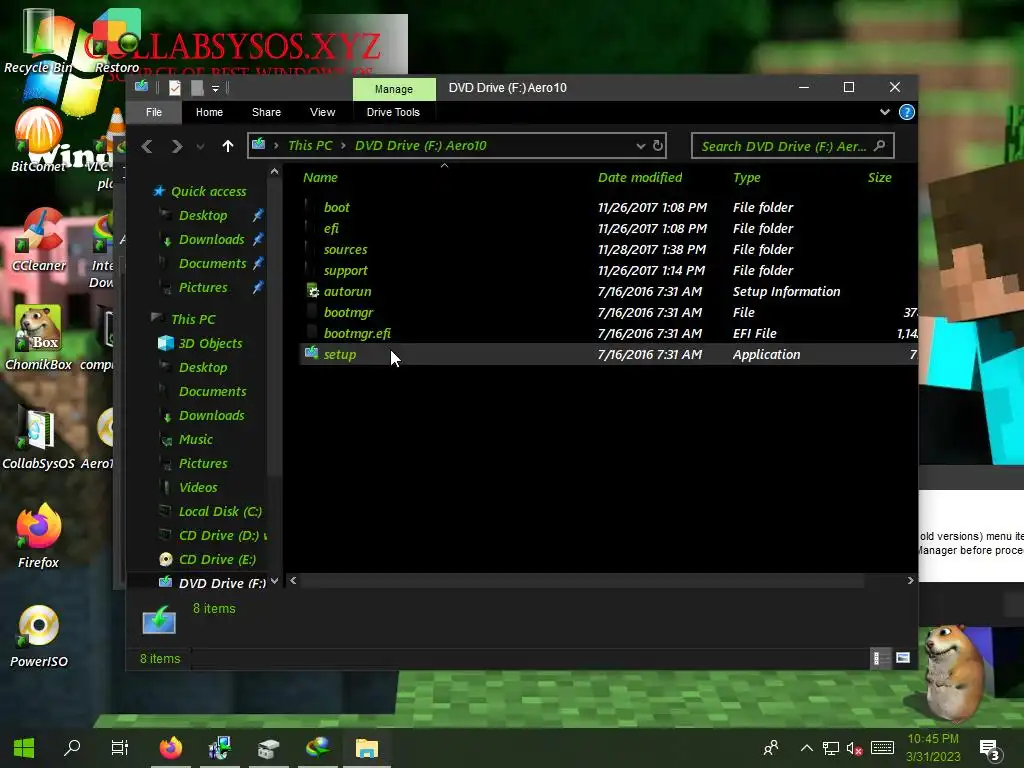
Task: Sort by Size column header
Action: (x=880, y=178)
